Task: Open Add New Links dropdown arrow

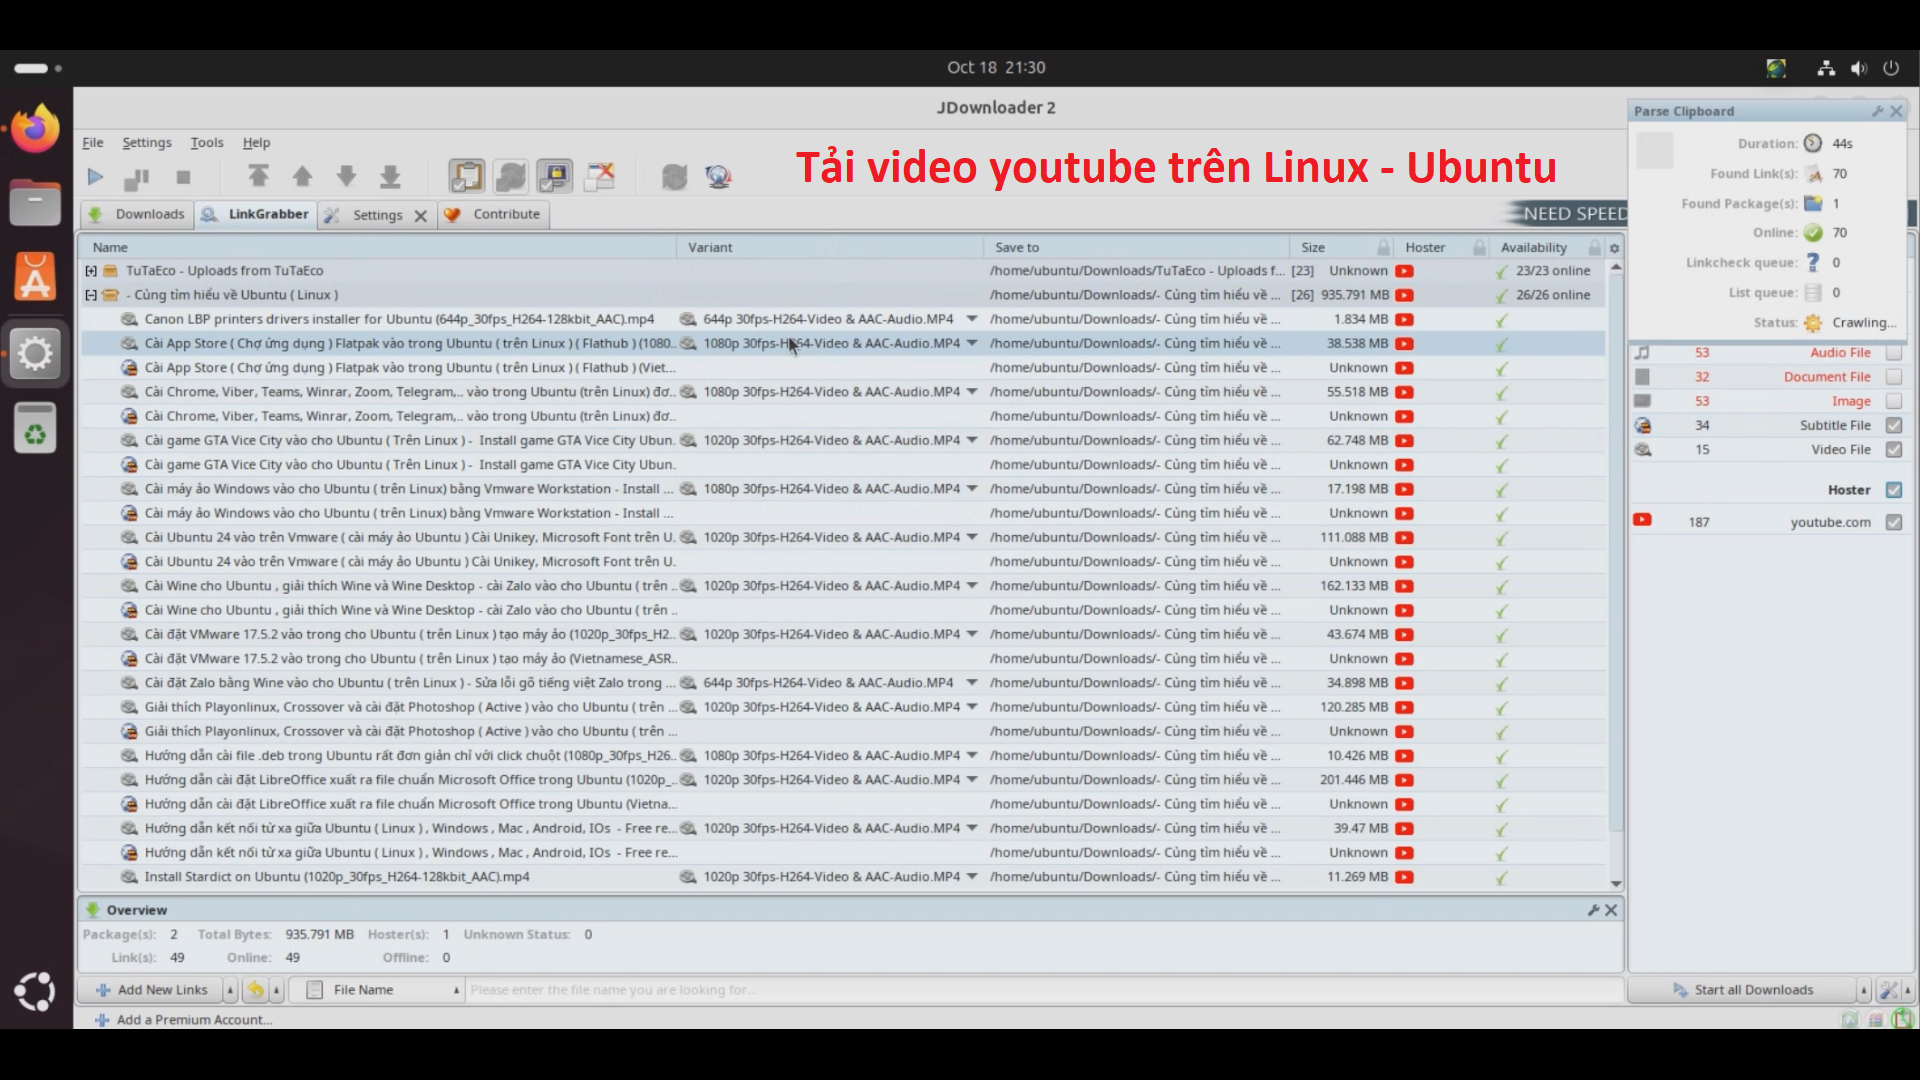Action: (x=230, y=990)
